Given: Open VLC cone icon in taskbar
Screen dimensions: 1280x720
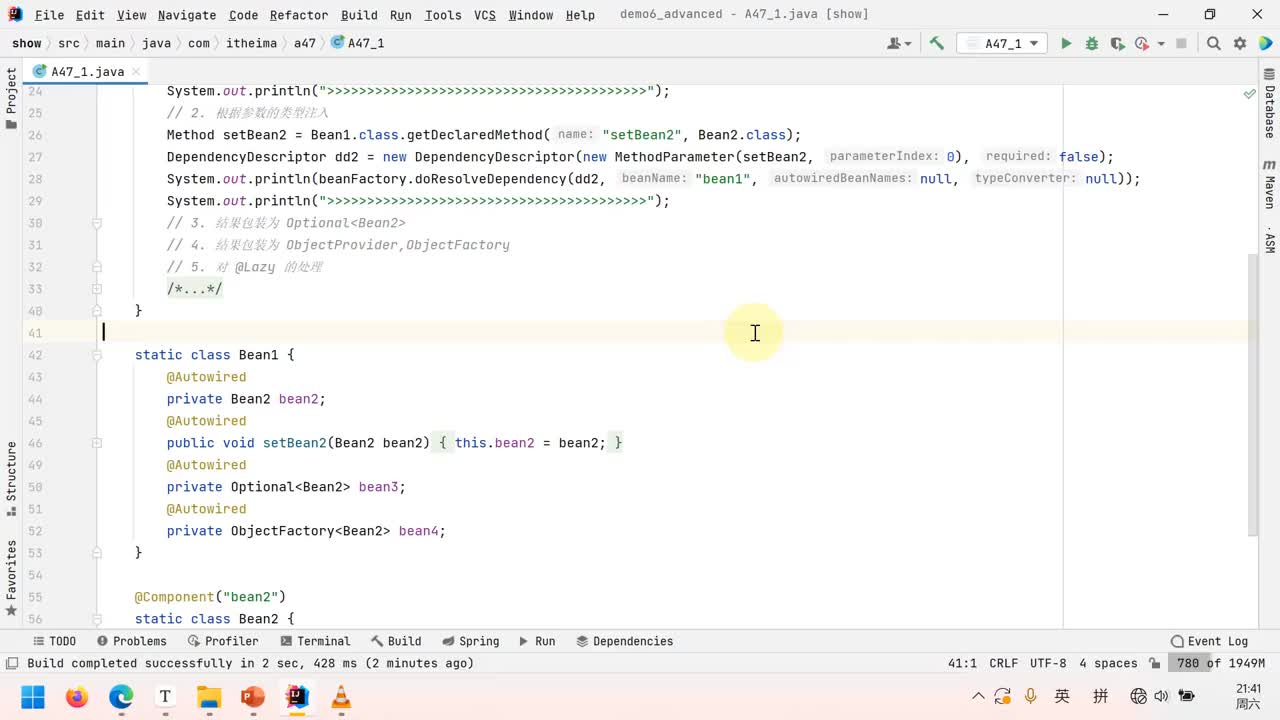Looking at the screenshot, I should 341,696.
